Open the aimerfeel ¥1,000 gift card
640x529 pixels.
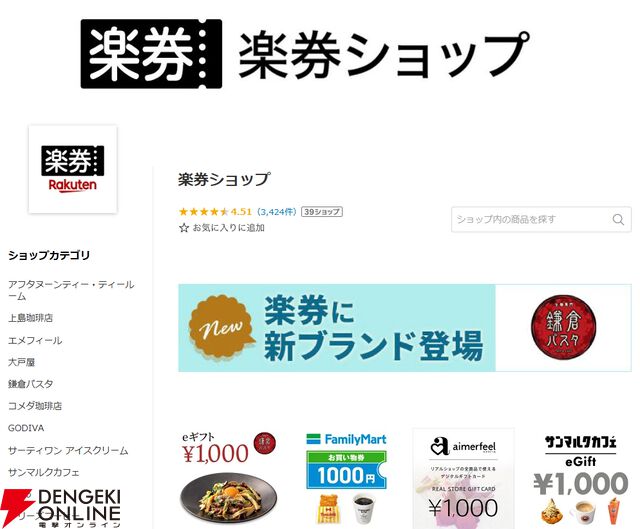463,478
